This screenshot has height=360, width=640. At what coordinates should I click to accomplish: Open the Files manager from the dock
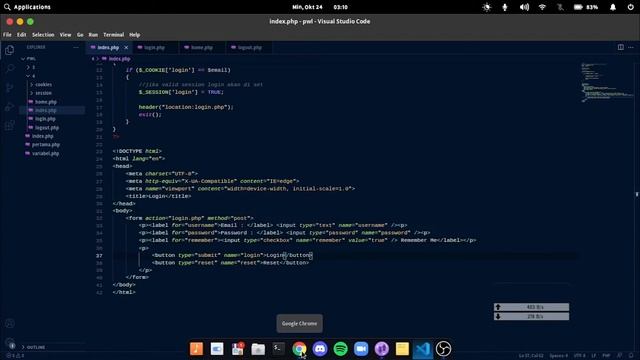258,349
